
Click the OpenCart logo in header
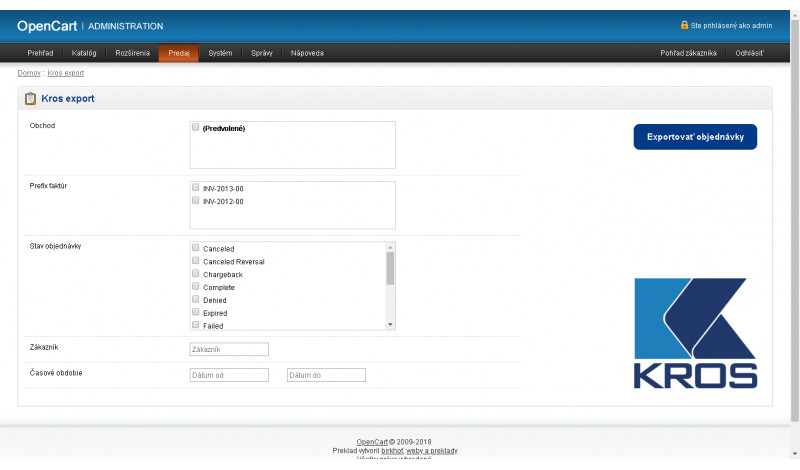(47, 26)
